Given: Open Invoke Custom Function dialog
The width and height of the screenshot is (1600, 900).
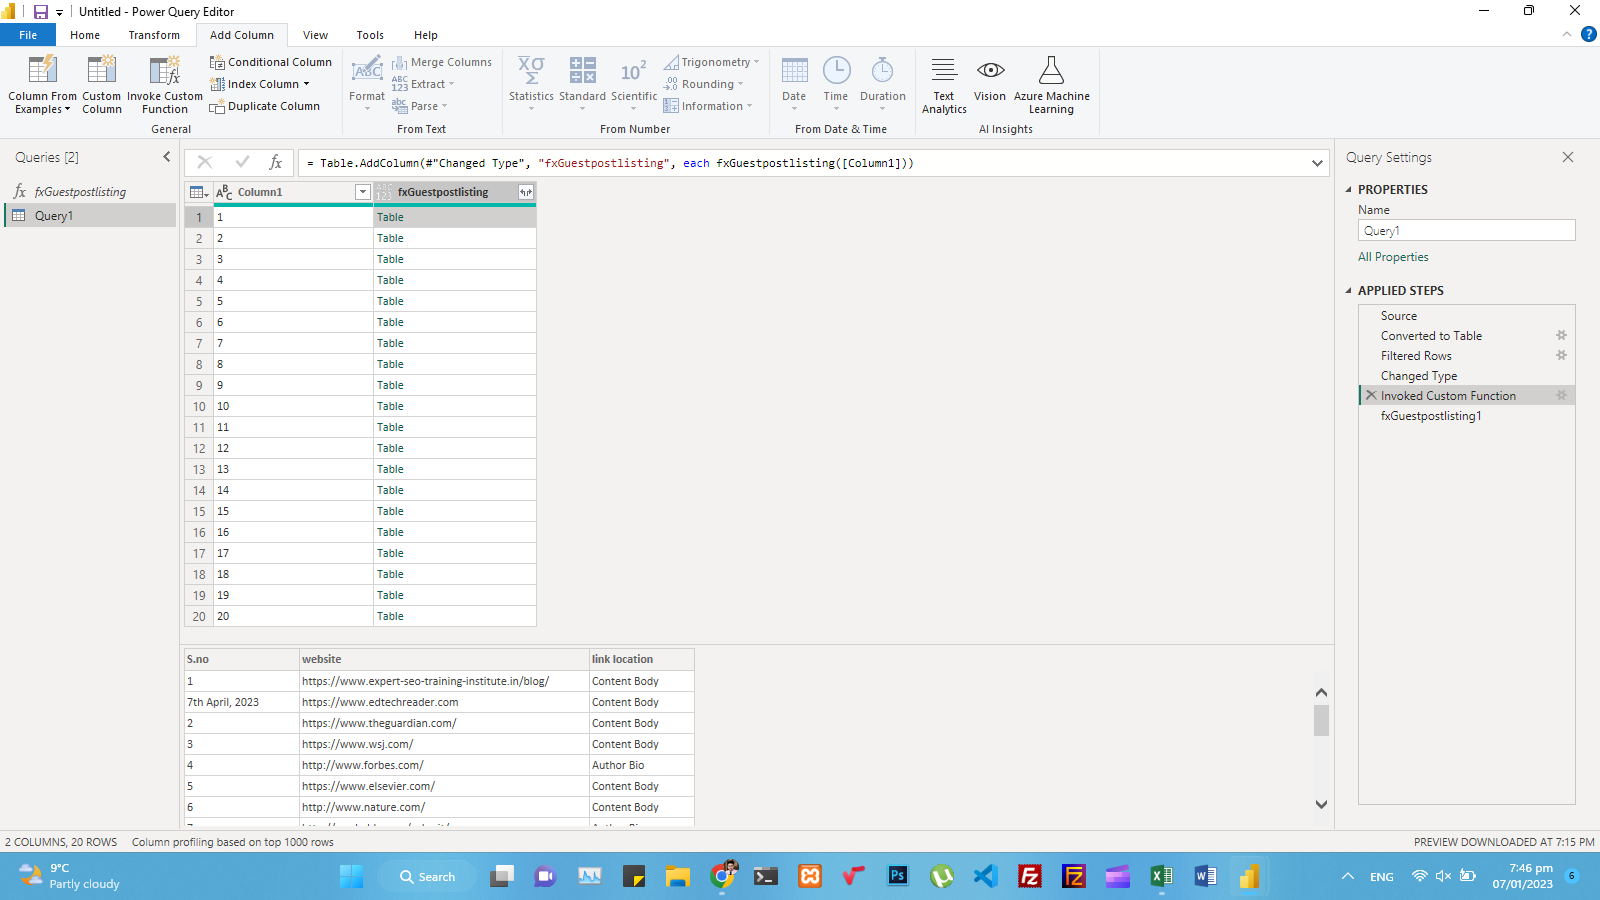Looking at the screenshot, I should tap(164, 84).
